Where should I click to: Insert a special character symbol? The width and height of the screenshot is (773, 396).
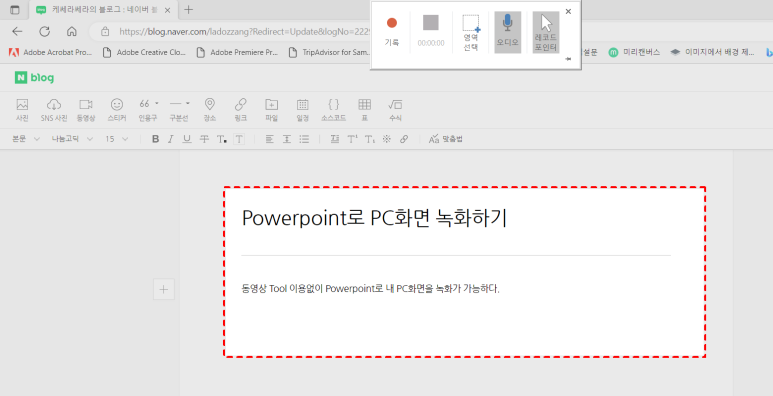pos(387,139)
